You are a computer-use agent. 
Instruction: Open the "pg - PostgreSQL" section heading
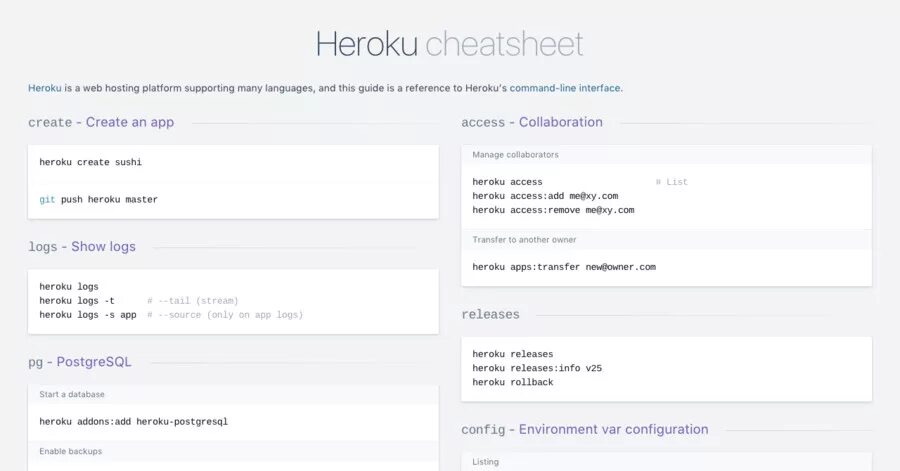(x=80, y=362)
